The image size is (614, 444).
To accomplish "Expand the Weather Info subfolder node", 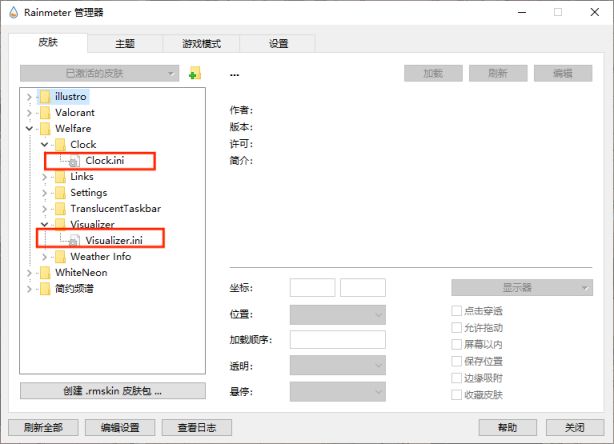I will (44, 257).
